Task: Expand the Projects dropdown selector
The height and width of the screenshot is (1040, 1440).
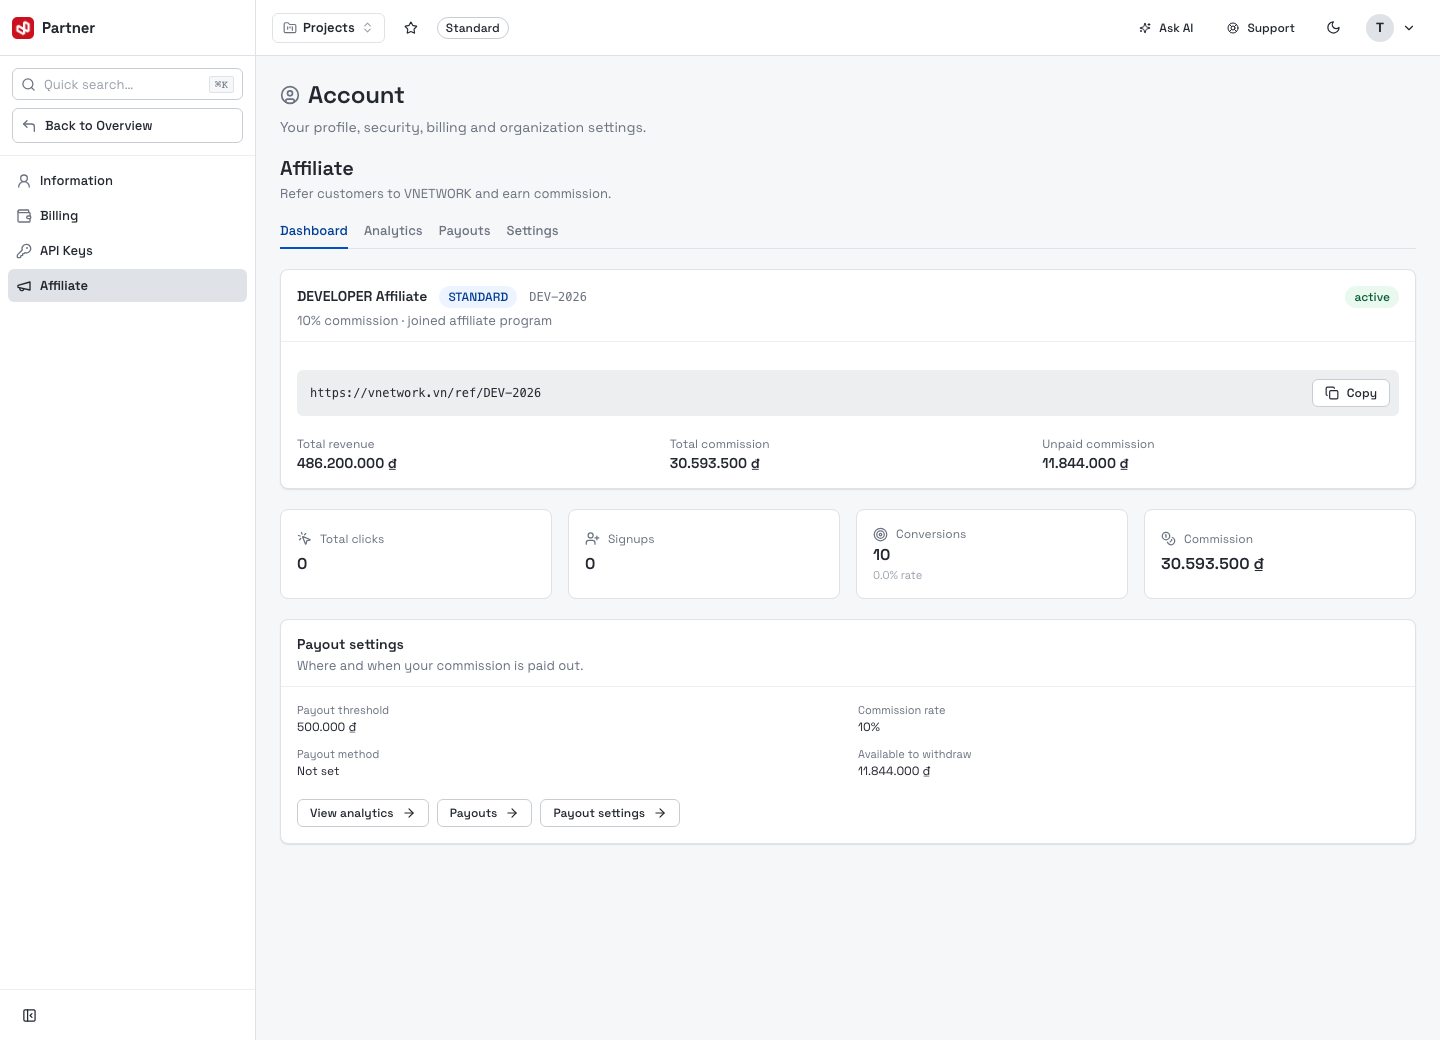Action: 328,28
